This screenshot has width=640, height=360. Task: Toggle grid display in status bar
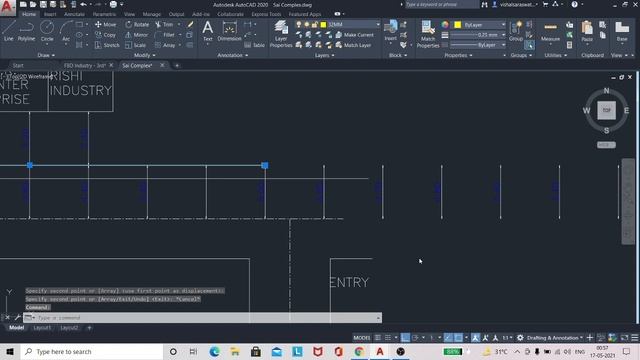(378, 338)
